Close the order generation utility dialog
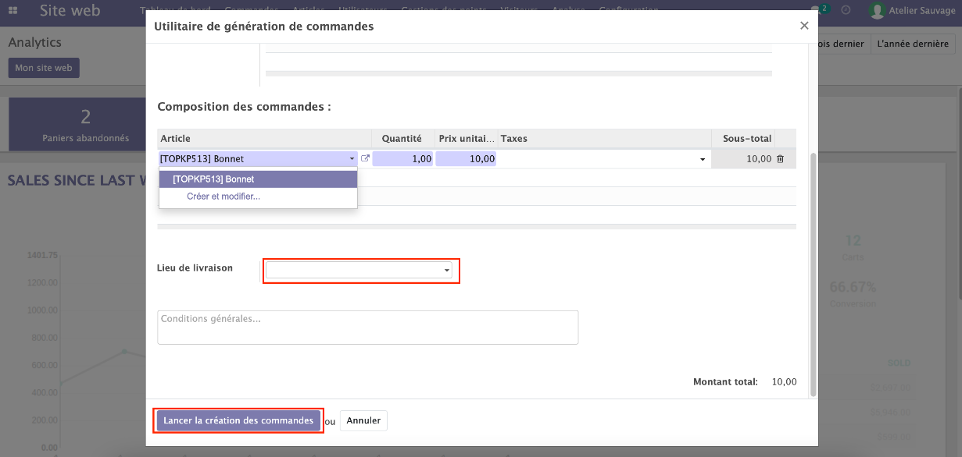 (x=804, y=26)
